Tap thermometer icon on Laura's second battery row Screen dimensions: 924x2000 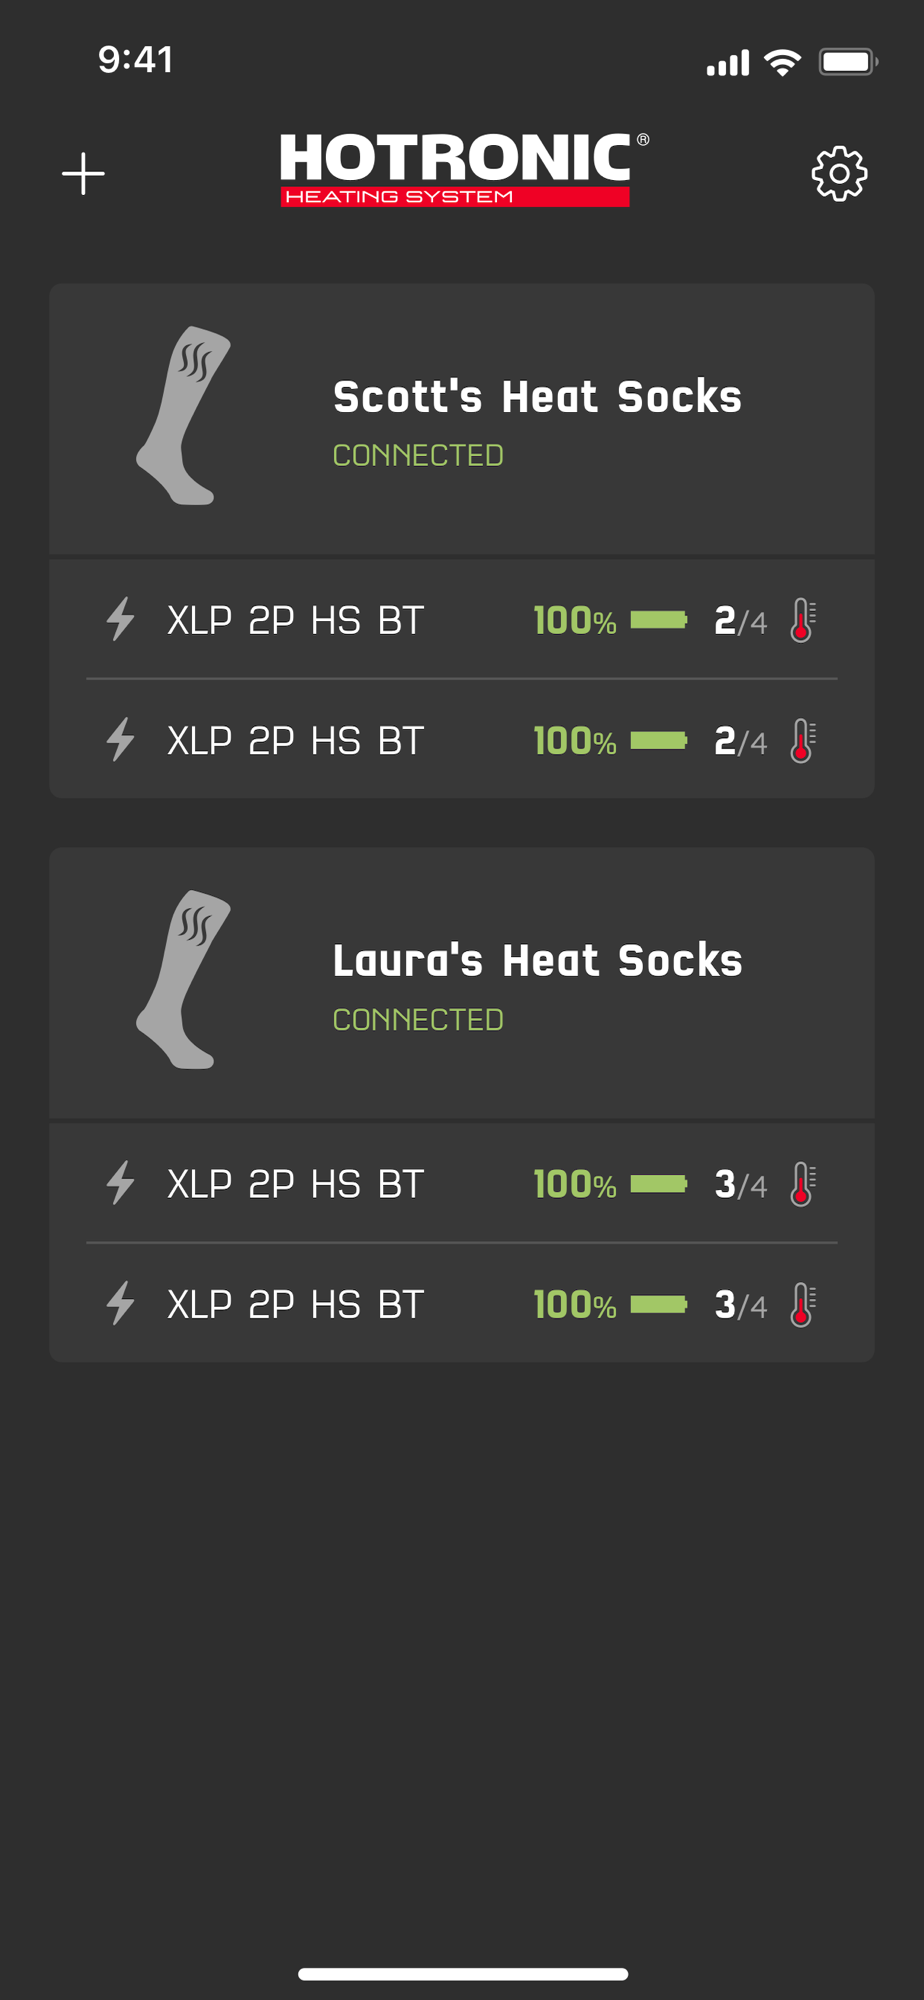(x=803, y=1305)
